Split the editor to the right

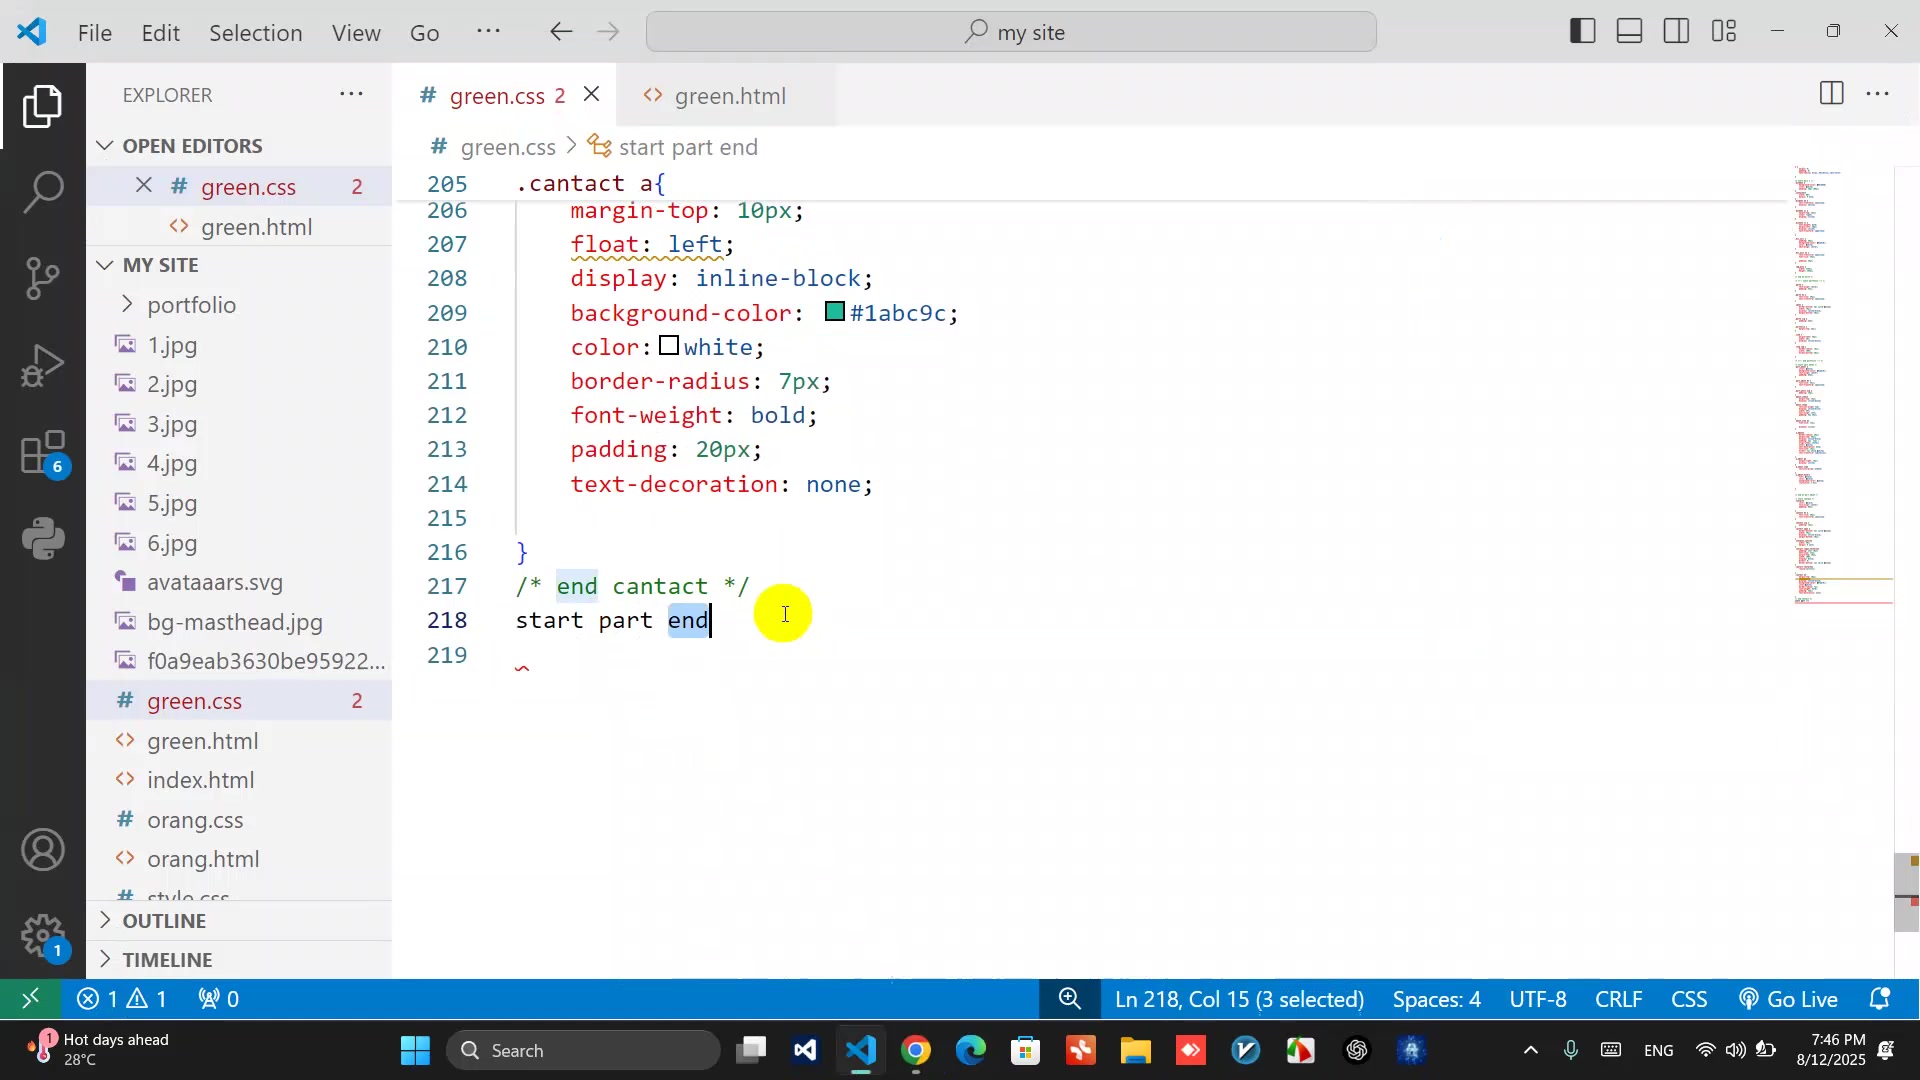[1831, 94]
